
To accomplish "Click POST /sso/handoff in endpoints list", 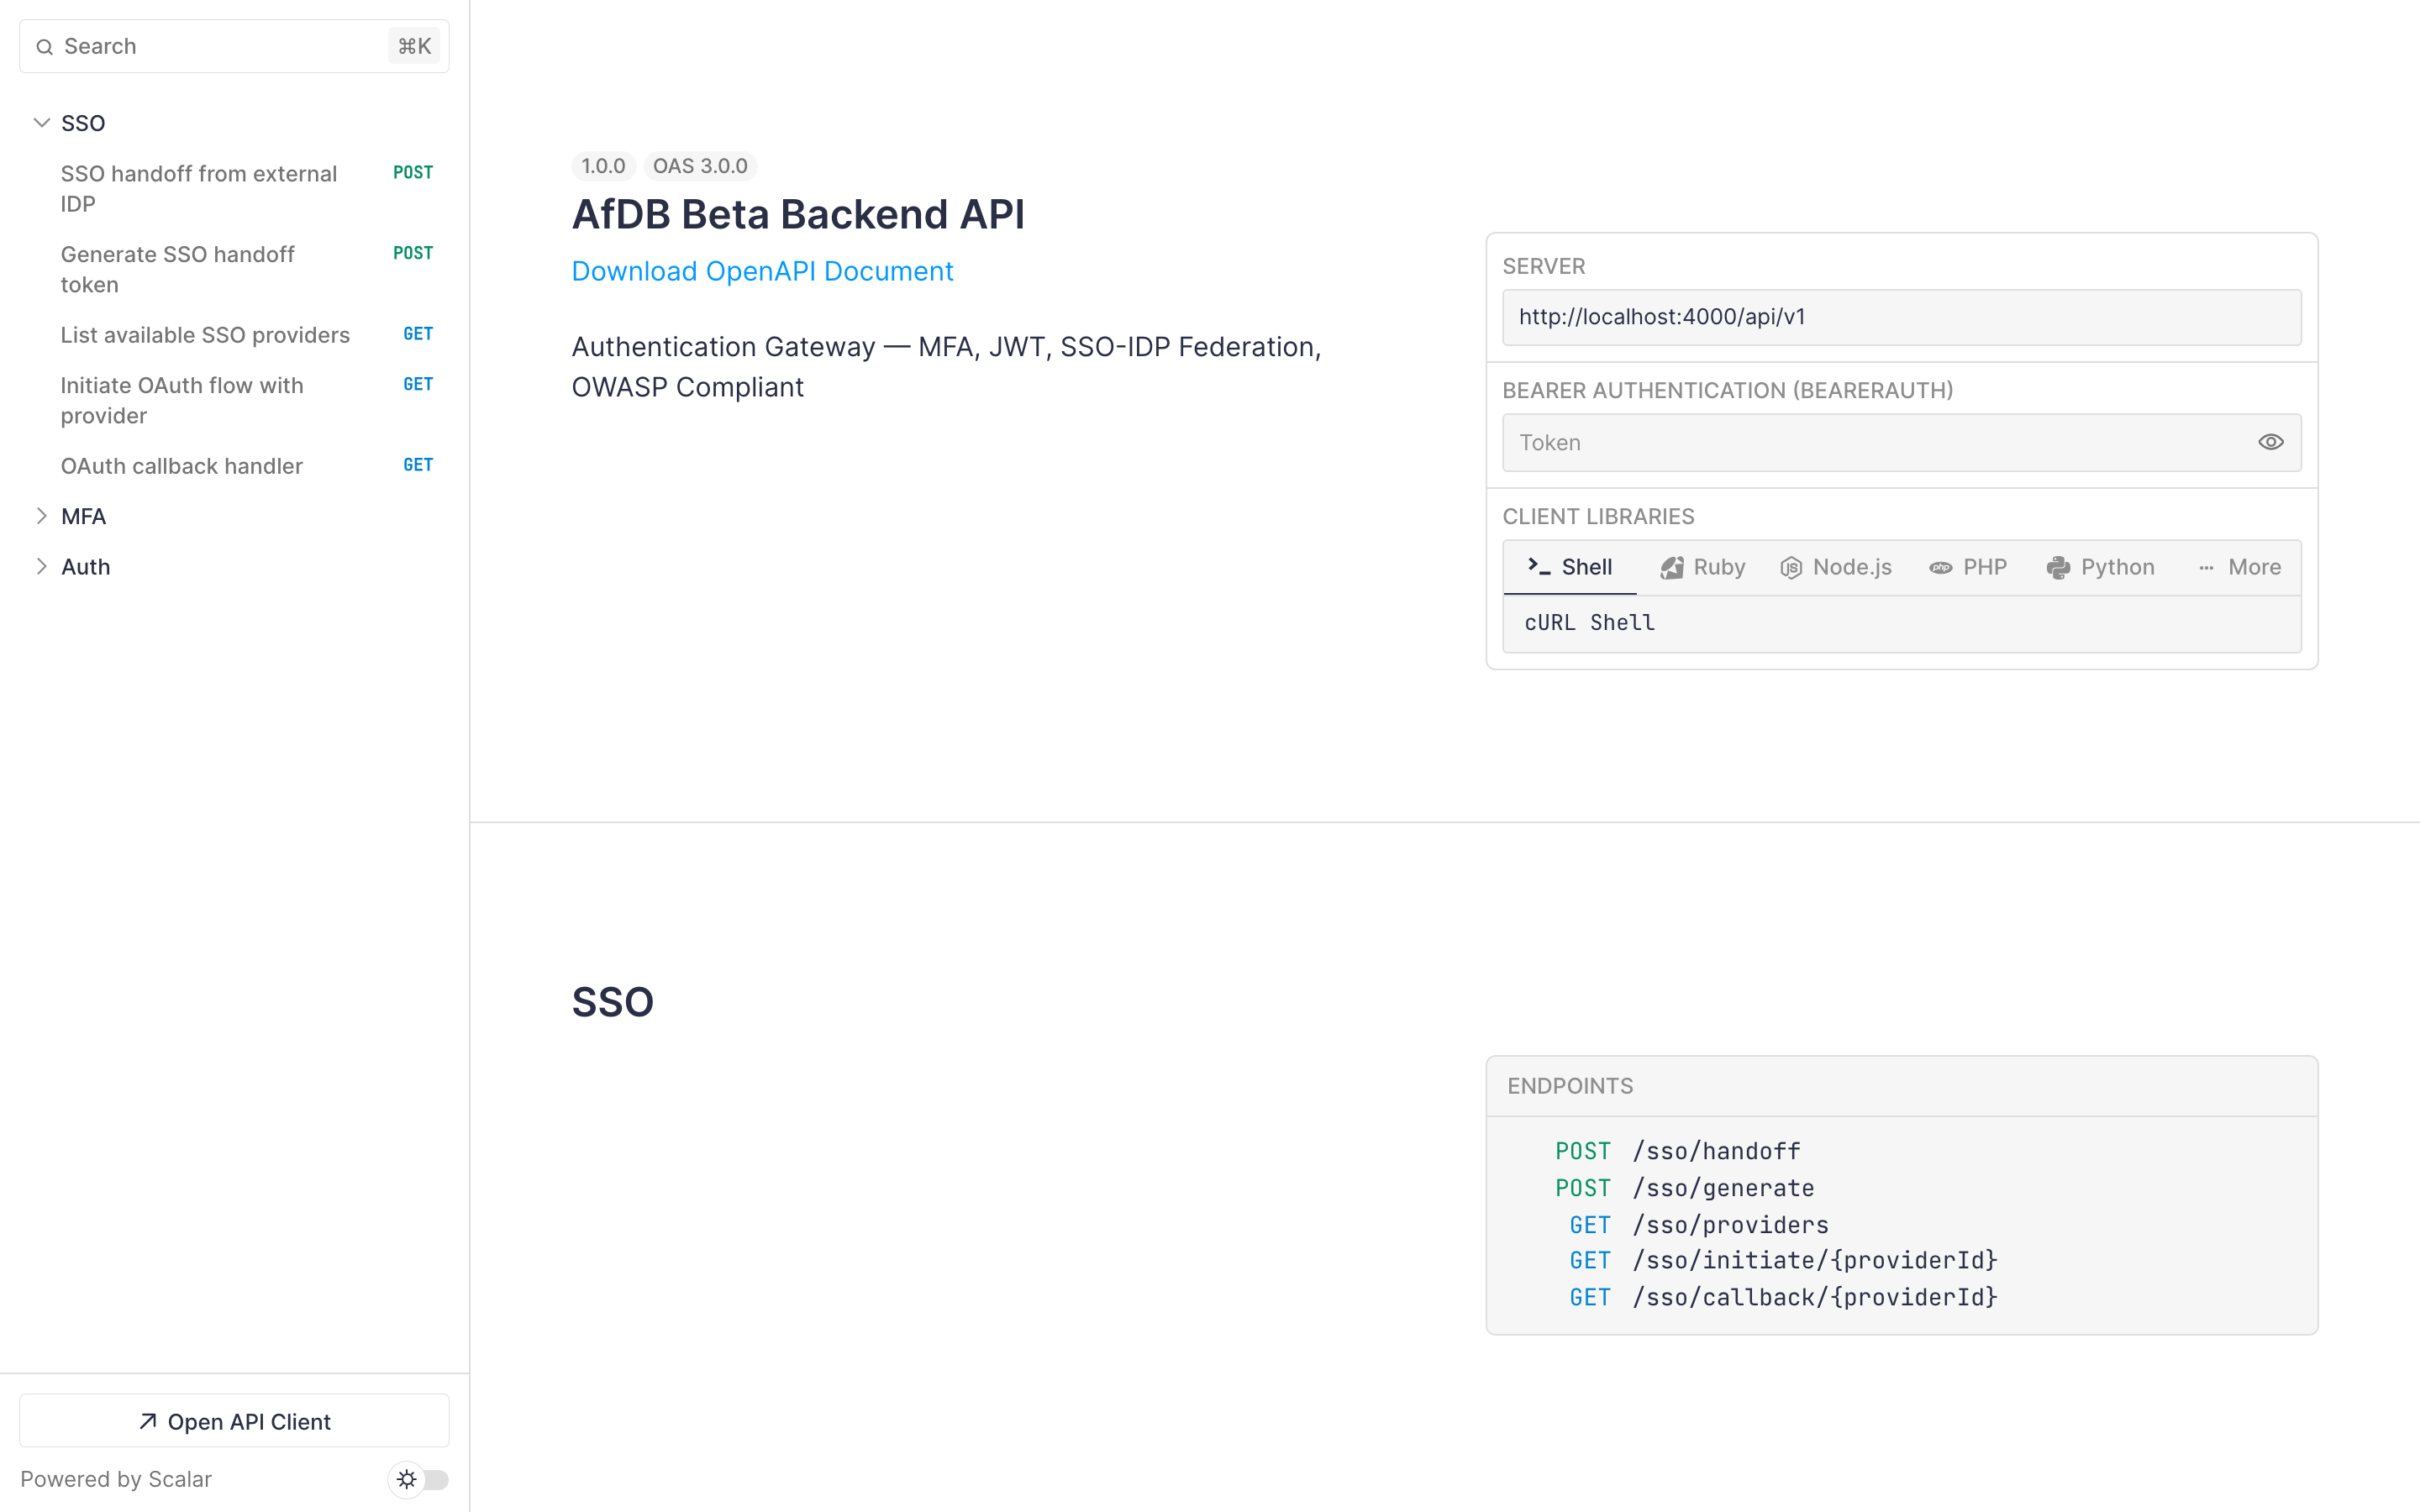I will pyautogui.click(x=1677, y=1151).
